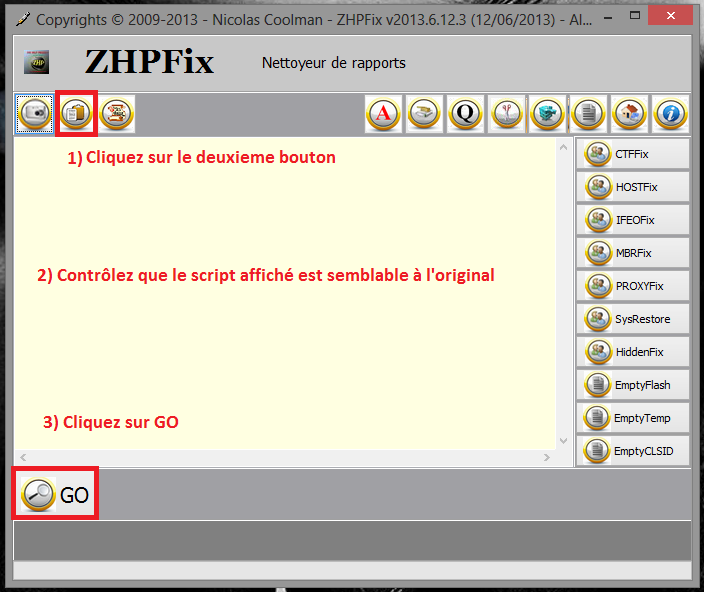The image size is (704, 592).
Task: Click the horizontal scrollbar right arrow
Action: point(546,457)
